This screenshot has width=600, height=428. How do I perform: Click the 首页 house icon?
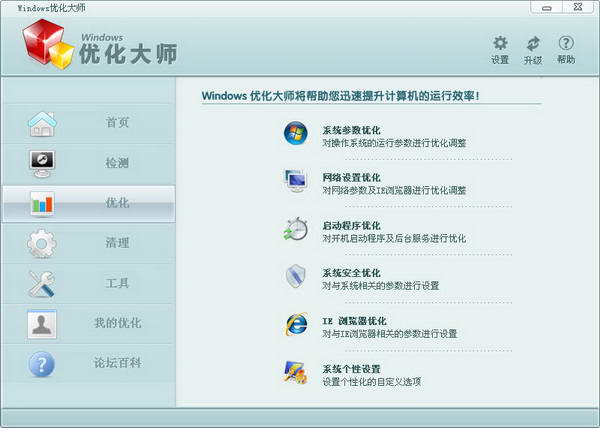click(42, 124)
